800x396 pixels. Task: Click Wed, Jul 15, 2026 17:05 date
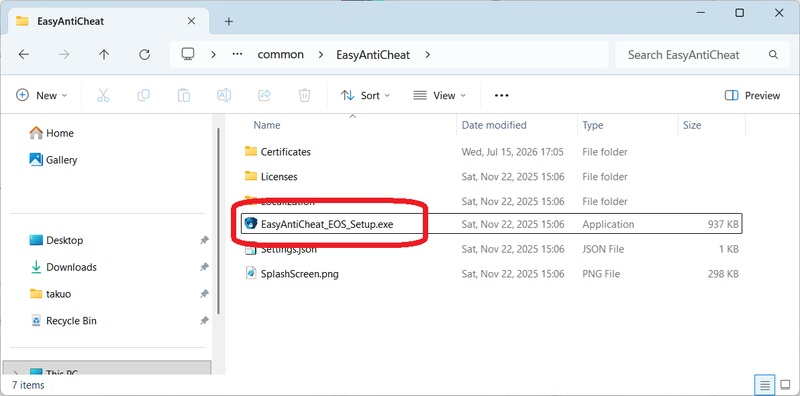(x=512, y=152)
